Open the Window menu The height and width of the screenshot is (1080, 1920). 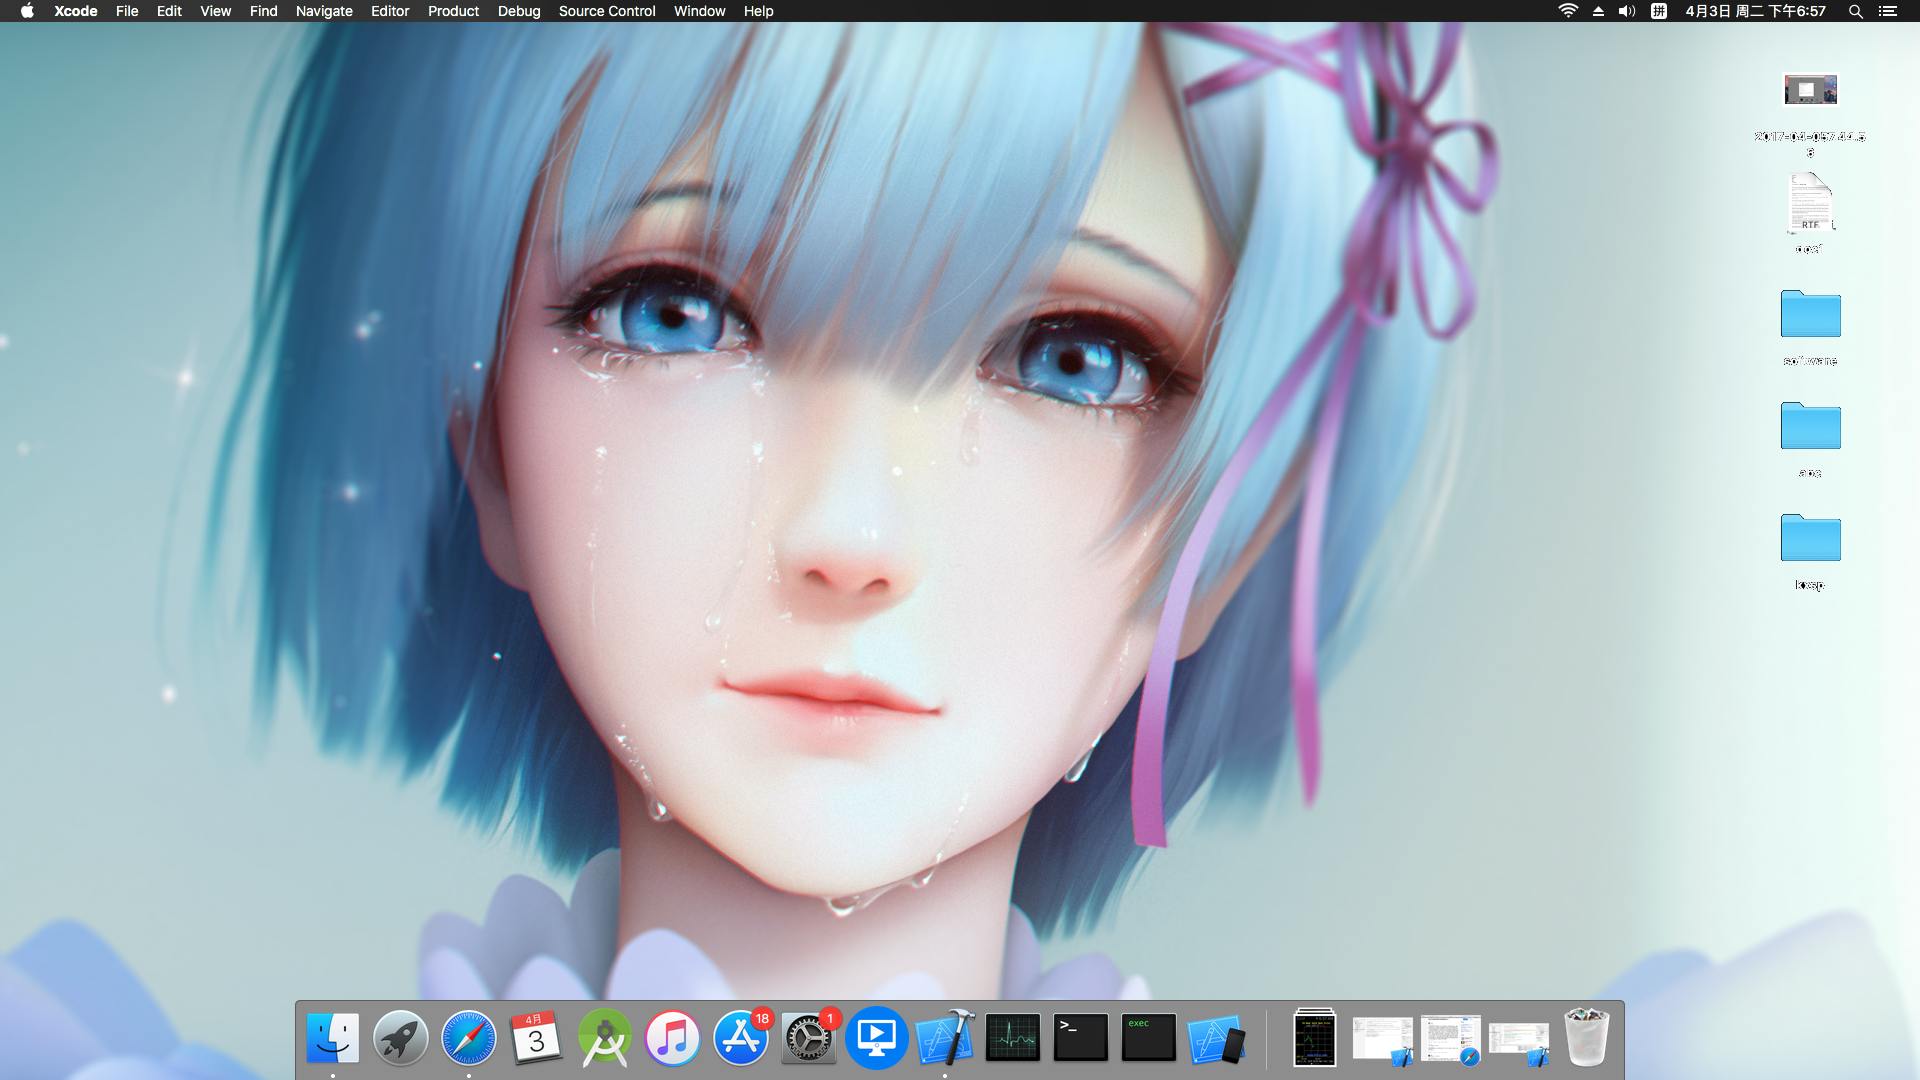point(699,11)
